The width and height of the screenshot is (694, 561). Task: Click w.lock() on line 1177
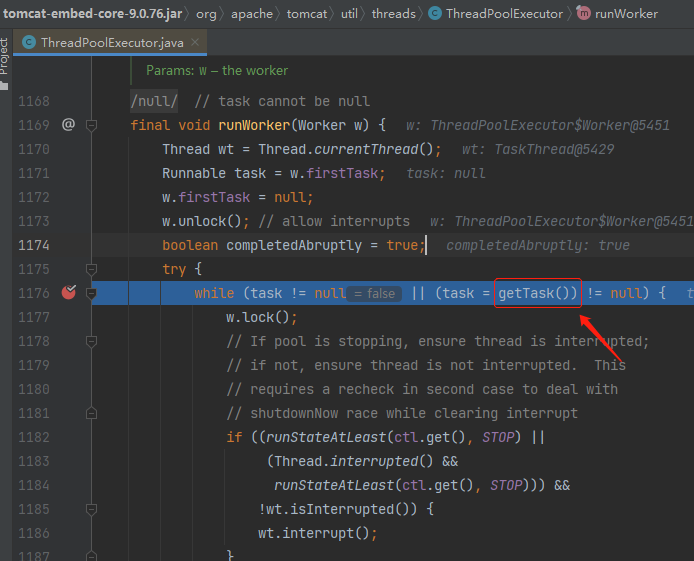(257, 317)
